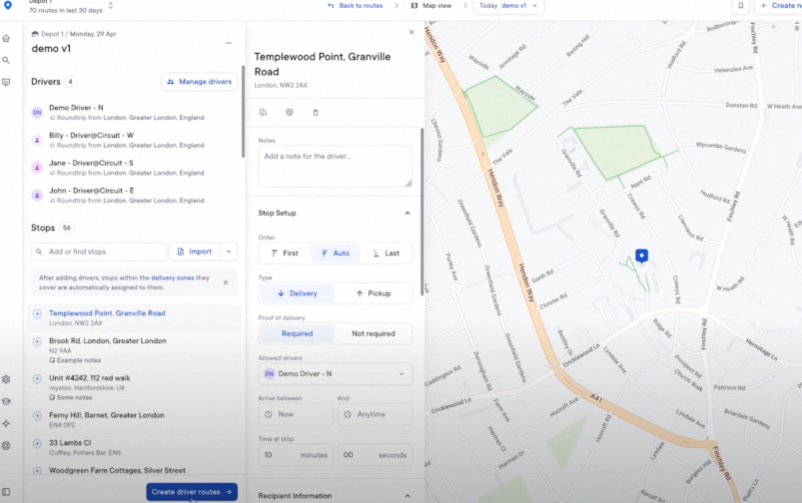This screenshot has width=802, height=503.
Task: Set proof of delivery to Not required
Action: coord(373,334)
